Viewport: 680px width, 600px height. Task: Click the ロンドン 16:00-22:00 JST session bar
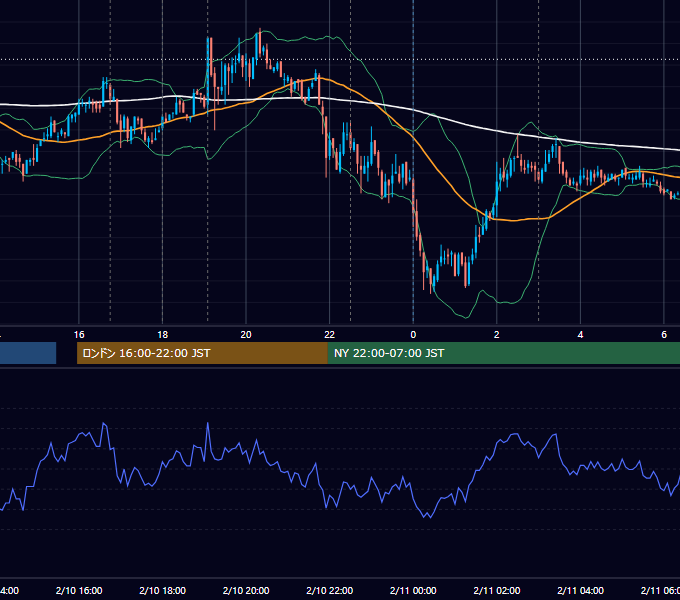tap(202, 353)
